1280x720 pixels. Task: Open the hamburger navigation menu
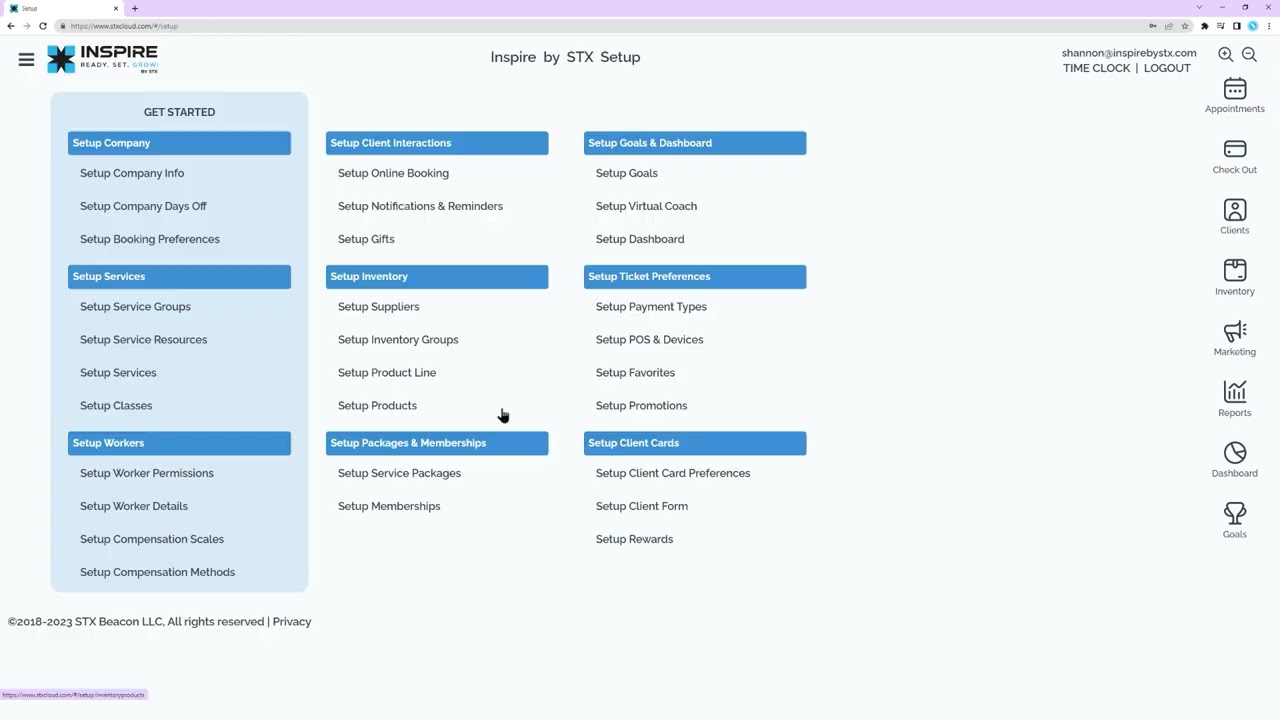(26, 60)
